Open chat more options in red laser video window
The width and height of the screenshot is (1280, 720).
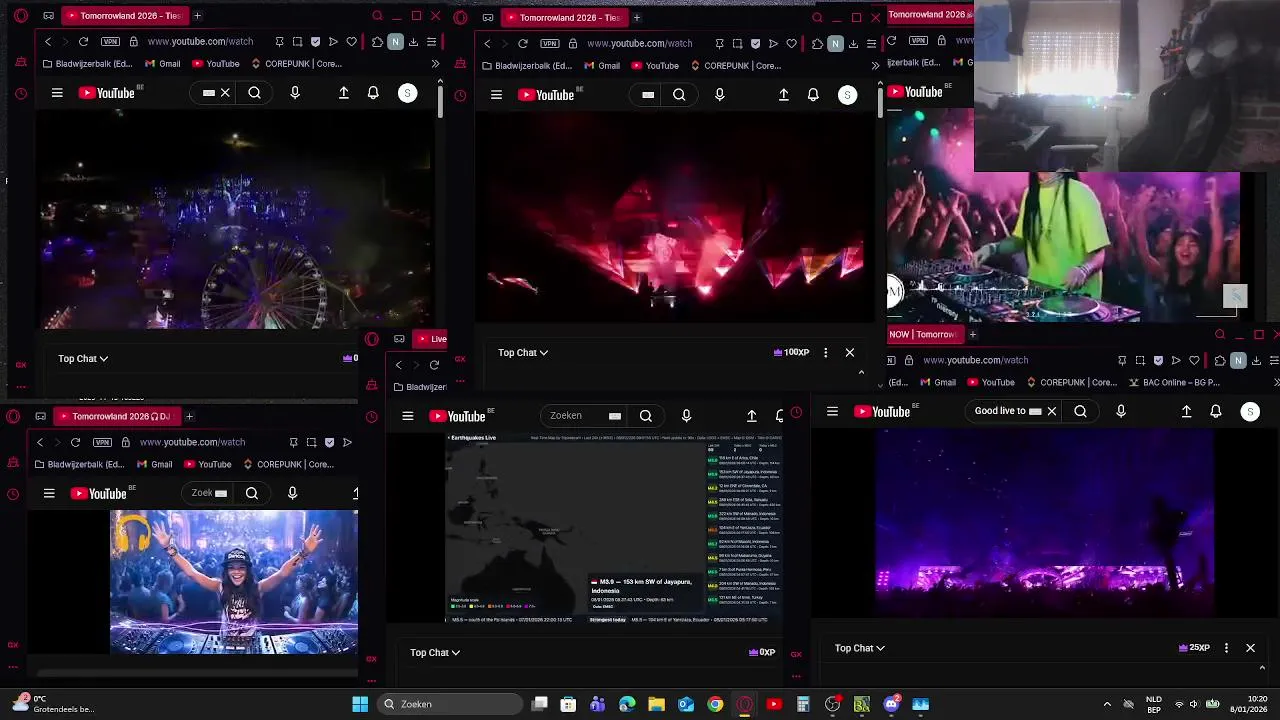tap(825, 352)
